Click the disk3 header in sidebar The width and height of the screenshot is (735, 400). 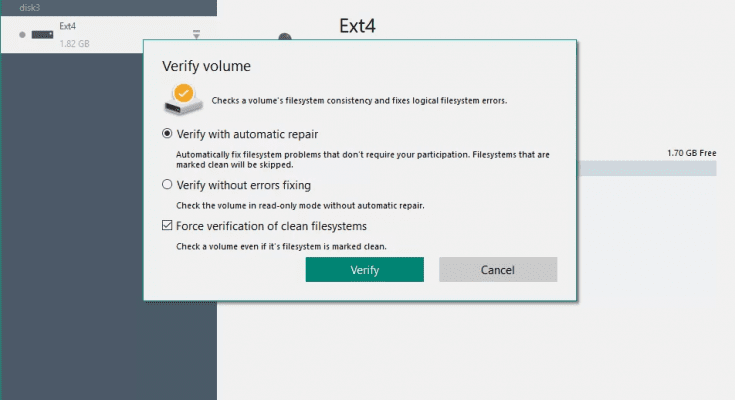[30, 8]
